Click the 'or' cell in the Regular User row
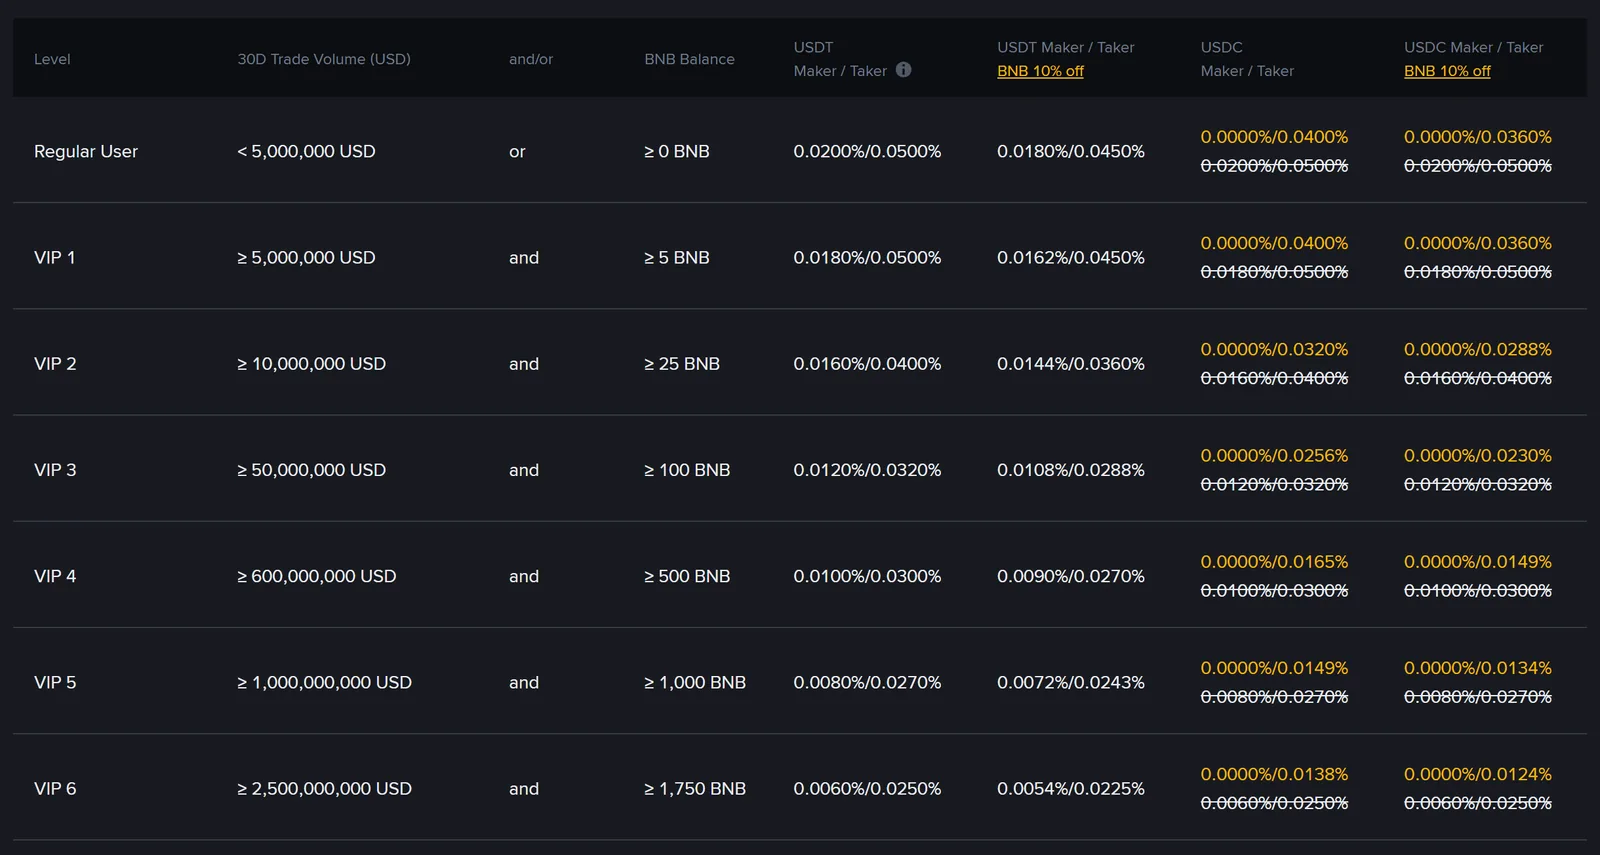 click(517, 152)
